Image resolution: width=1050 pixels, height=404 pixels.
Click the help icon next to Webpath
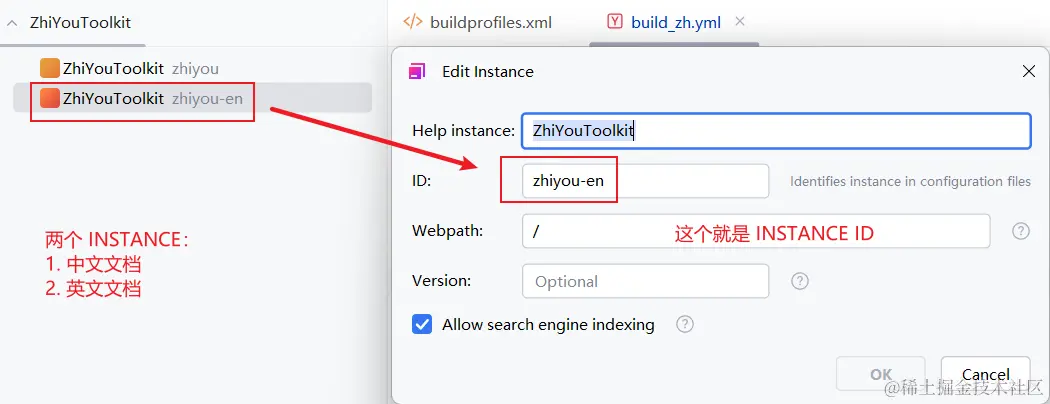coord(1020,231)
